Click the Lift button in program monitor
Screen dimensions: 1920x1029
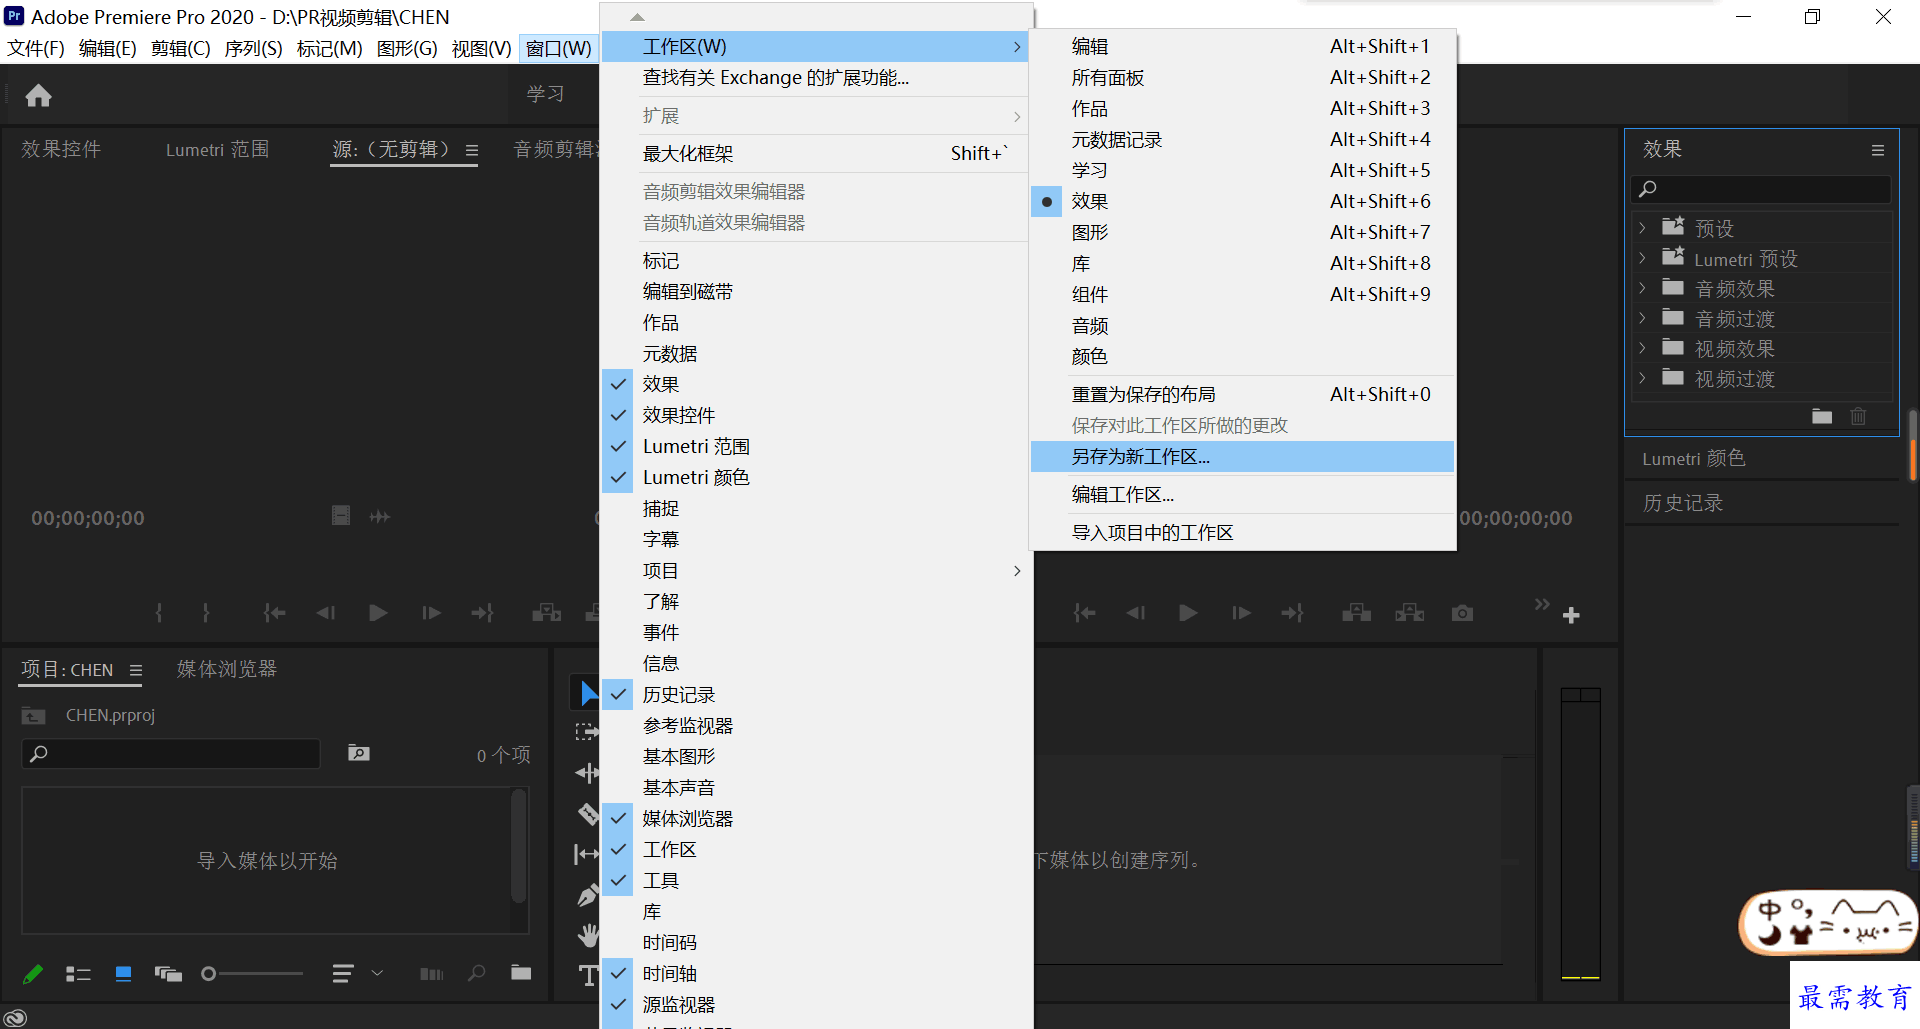pyautogui.click(x=1356, y=613)
